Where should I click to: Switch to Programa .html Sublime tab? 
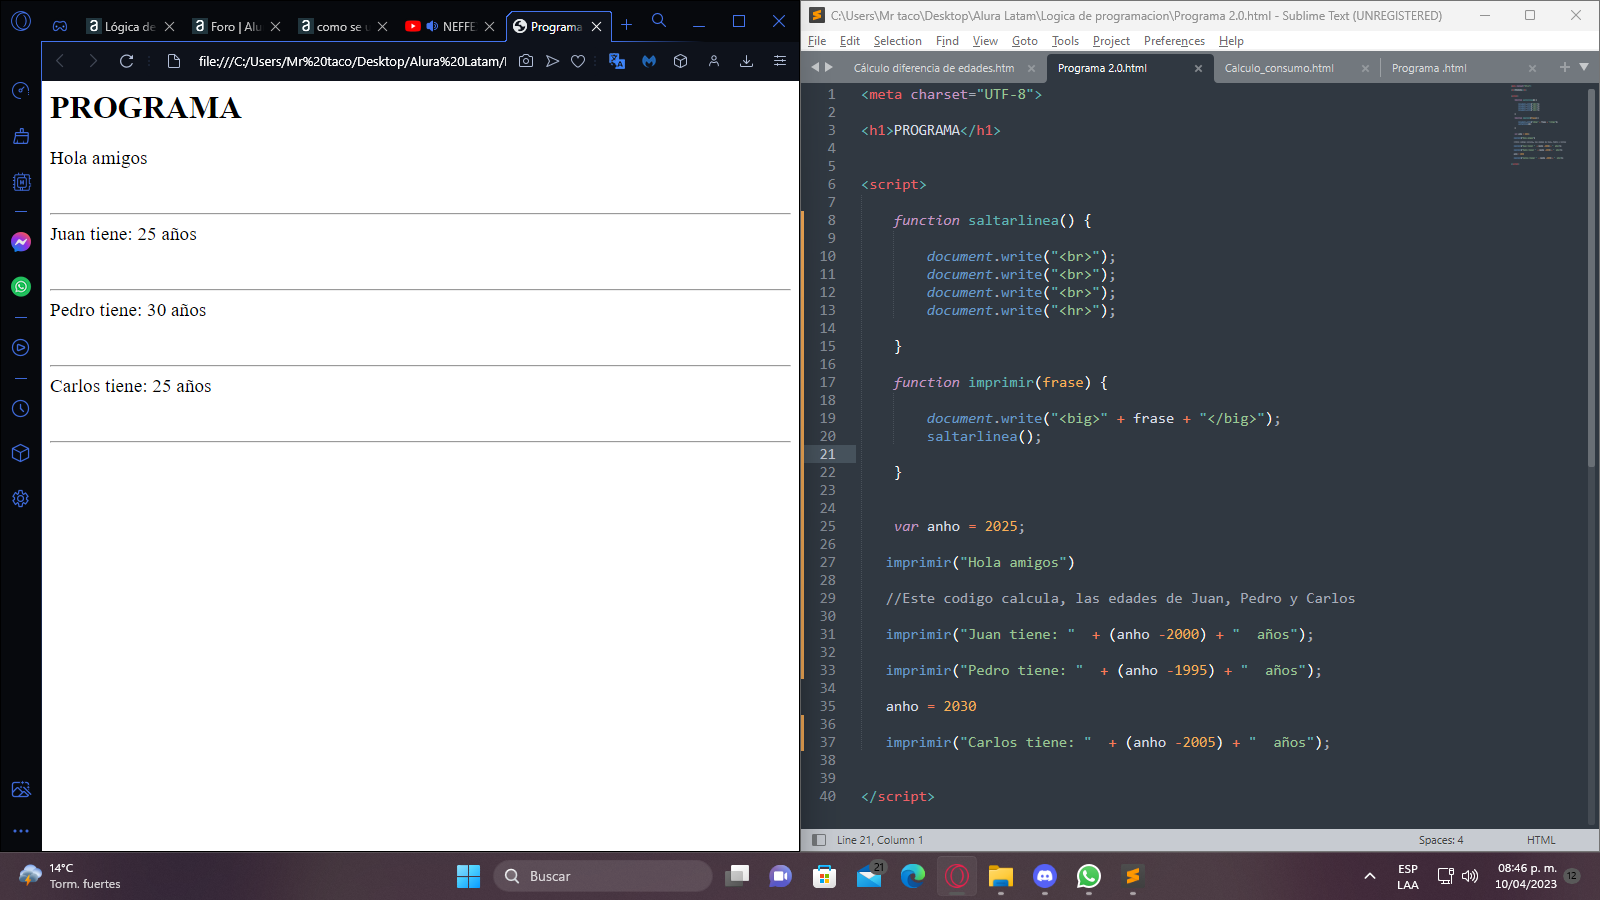[x=1429, y=68]
